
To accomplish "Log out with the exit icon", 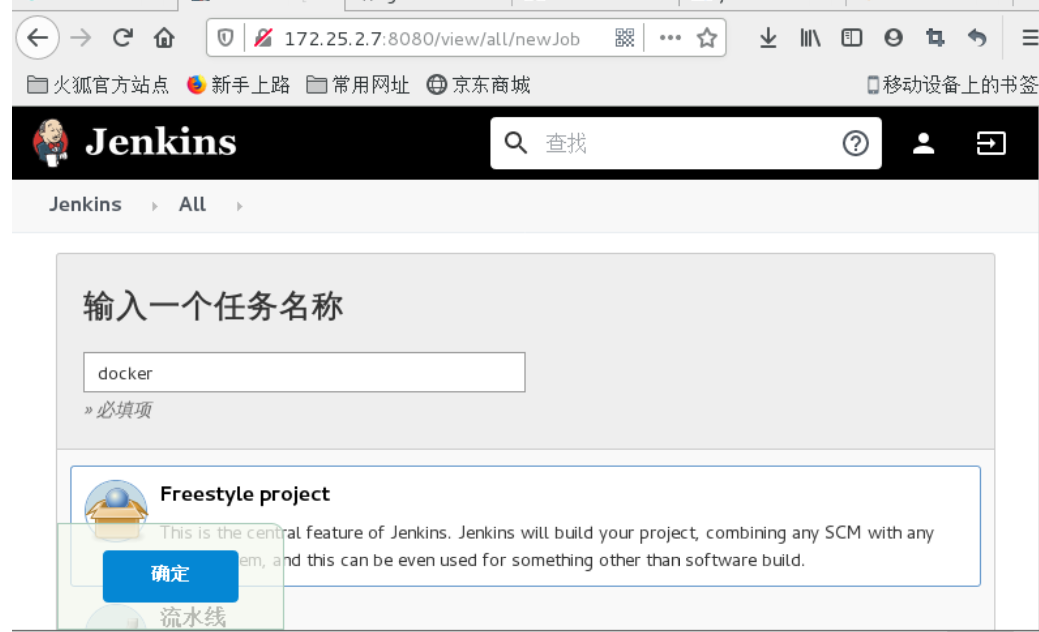I will [x=991, y=143].
